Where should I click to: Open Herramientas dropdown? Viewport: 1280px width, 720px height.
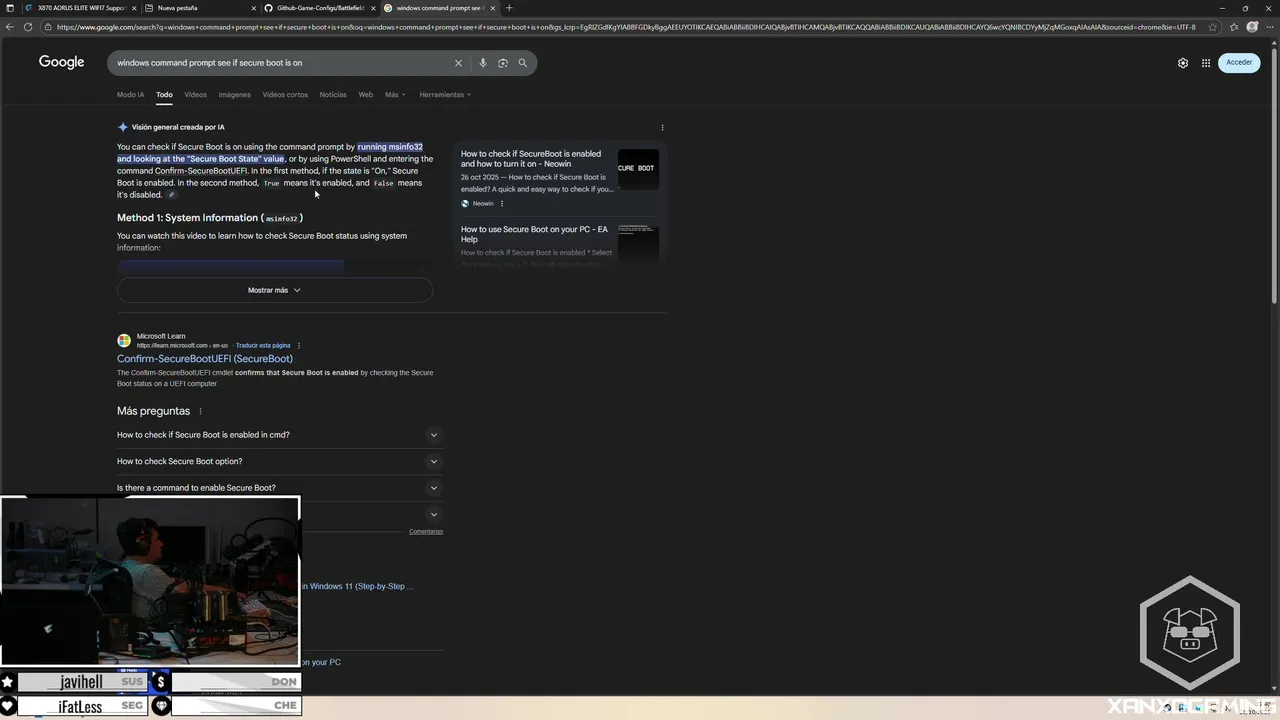coord(445,95)
